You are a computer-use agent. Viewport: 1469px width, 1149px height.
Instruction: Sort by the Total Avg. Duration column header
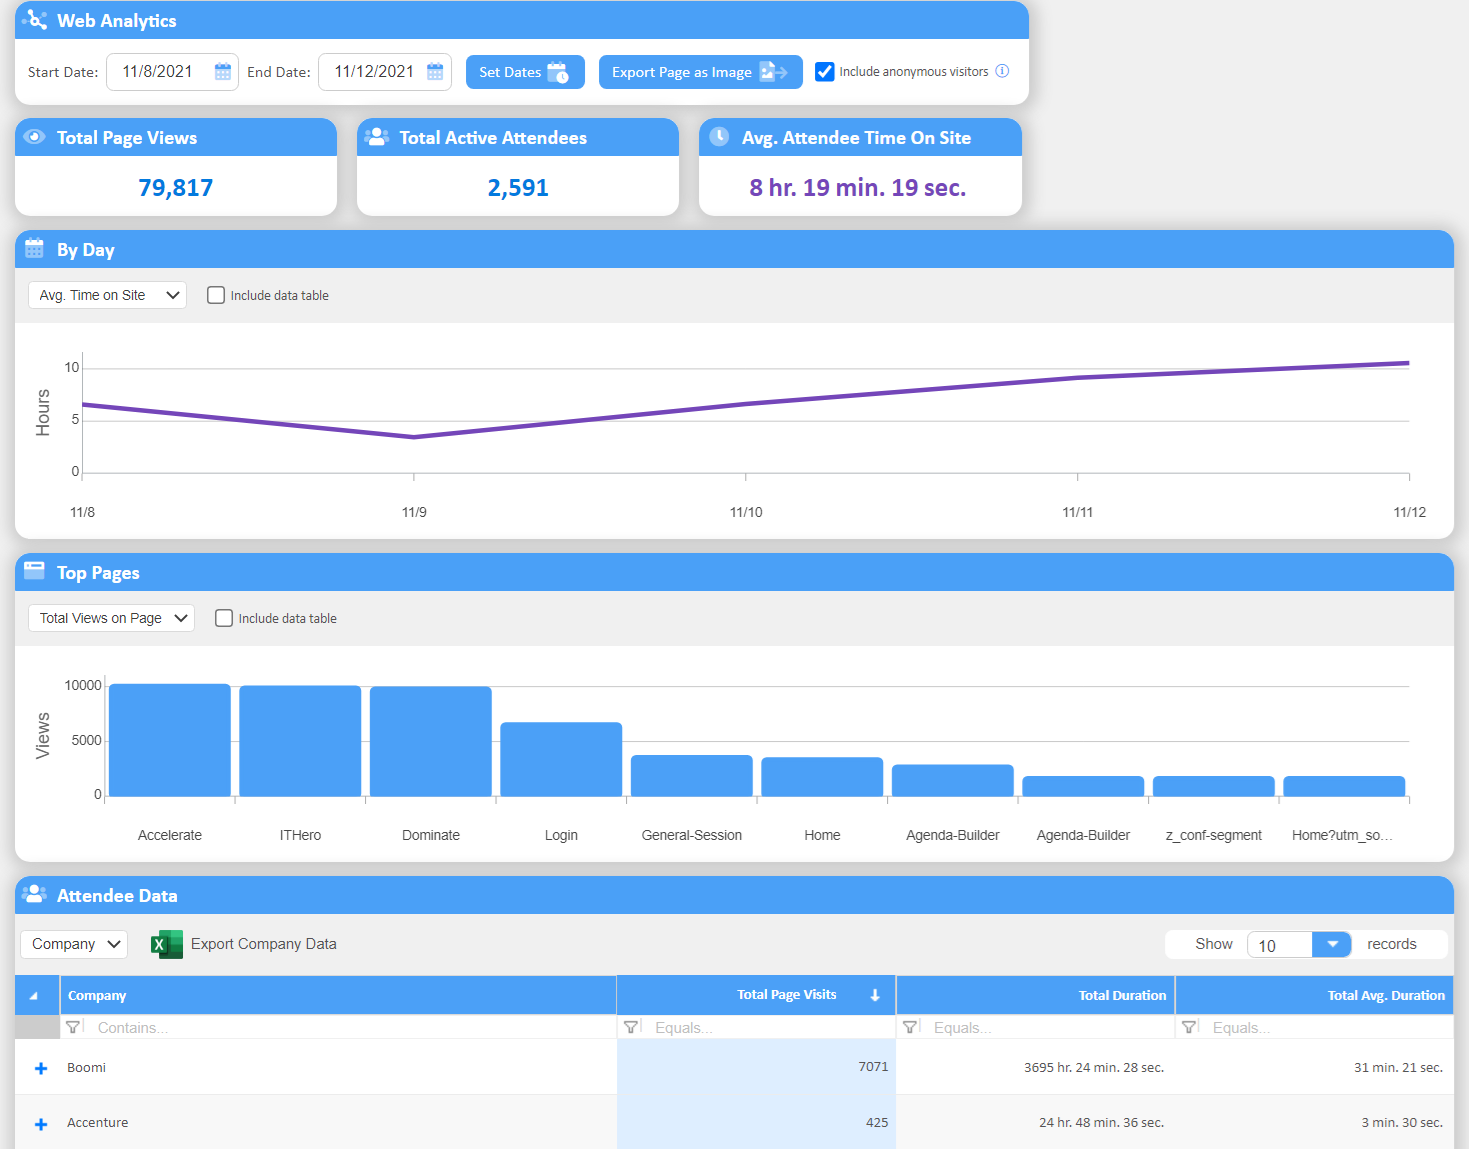tap(1385, 995)
